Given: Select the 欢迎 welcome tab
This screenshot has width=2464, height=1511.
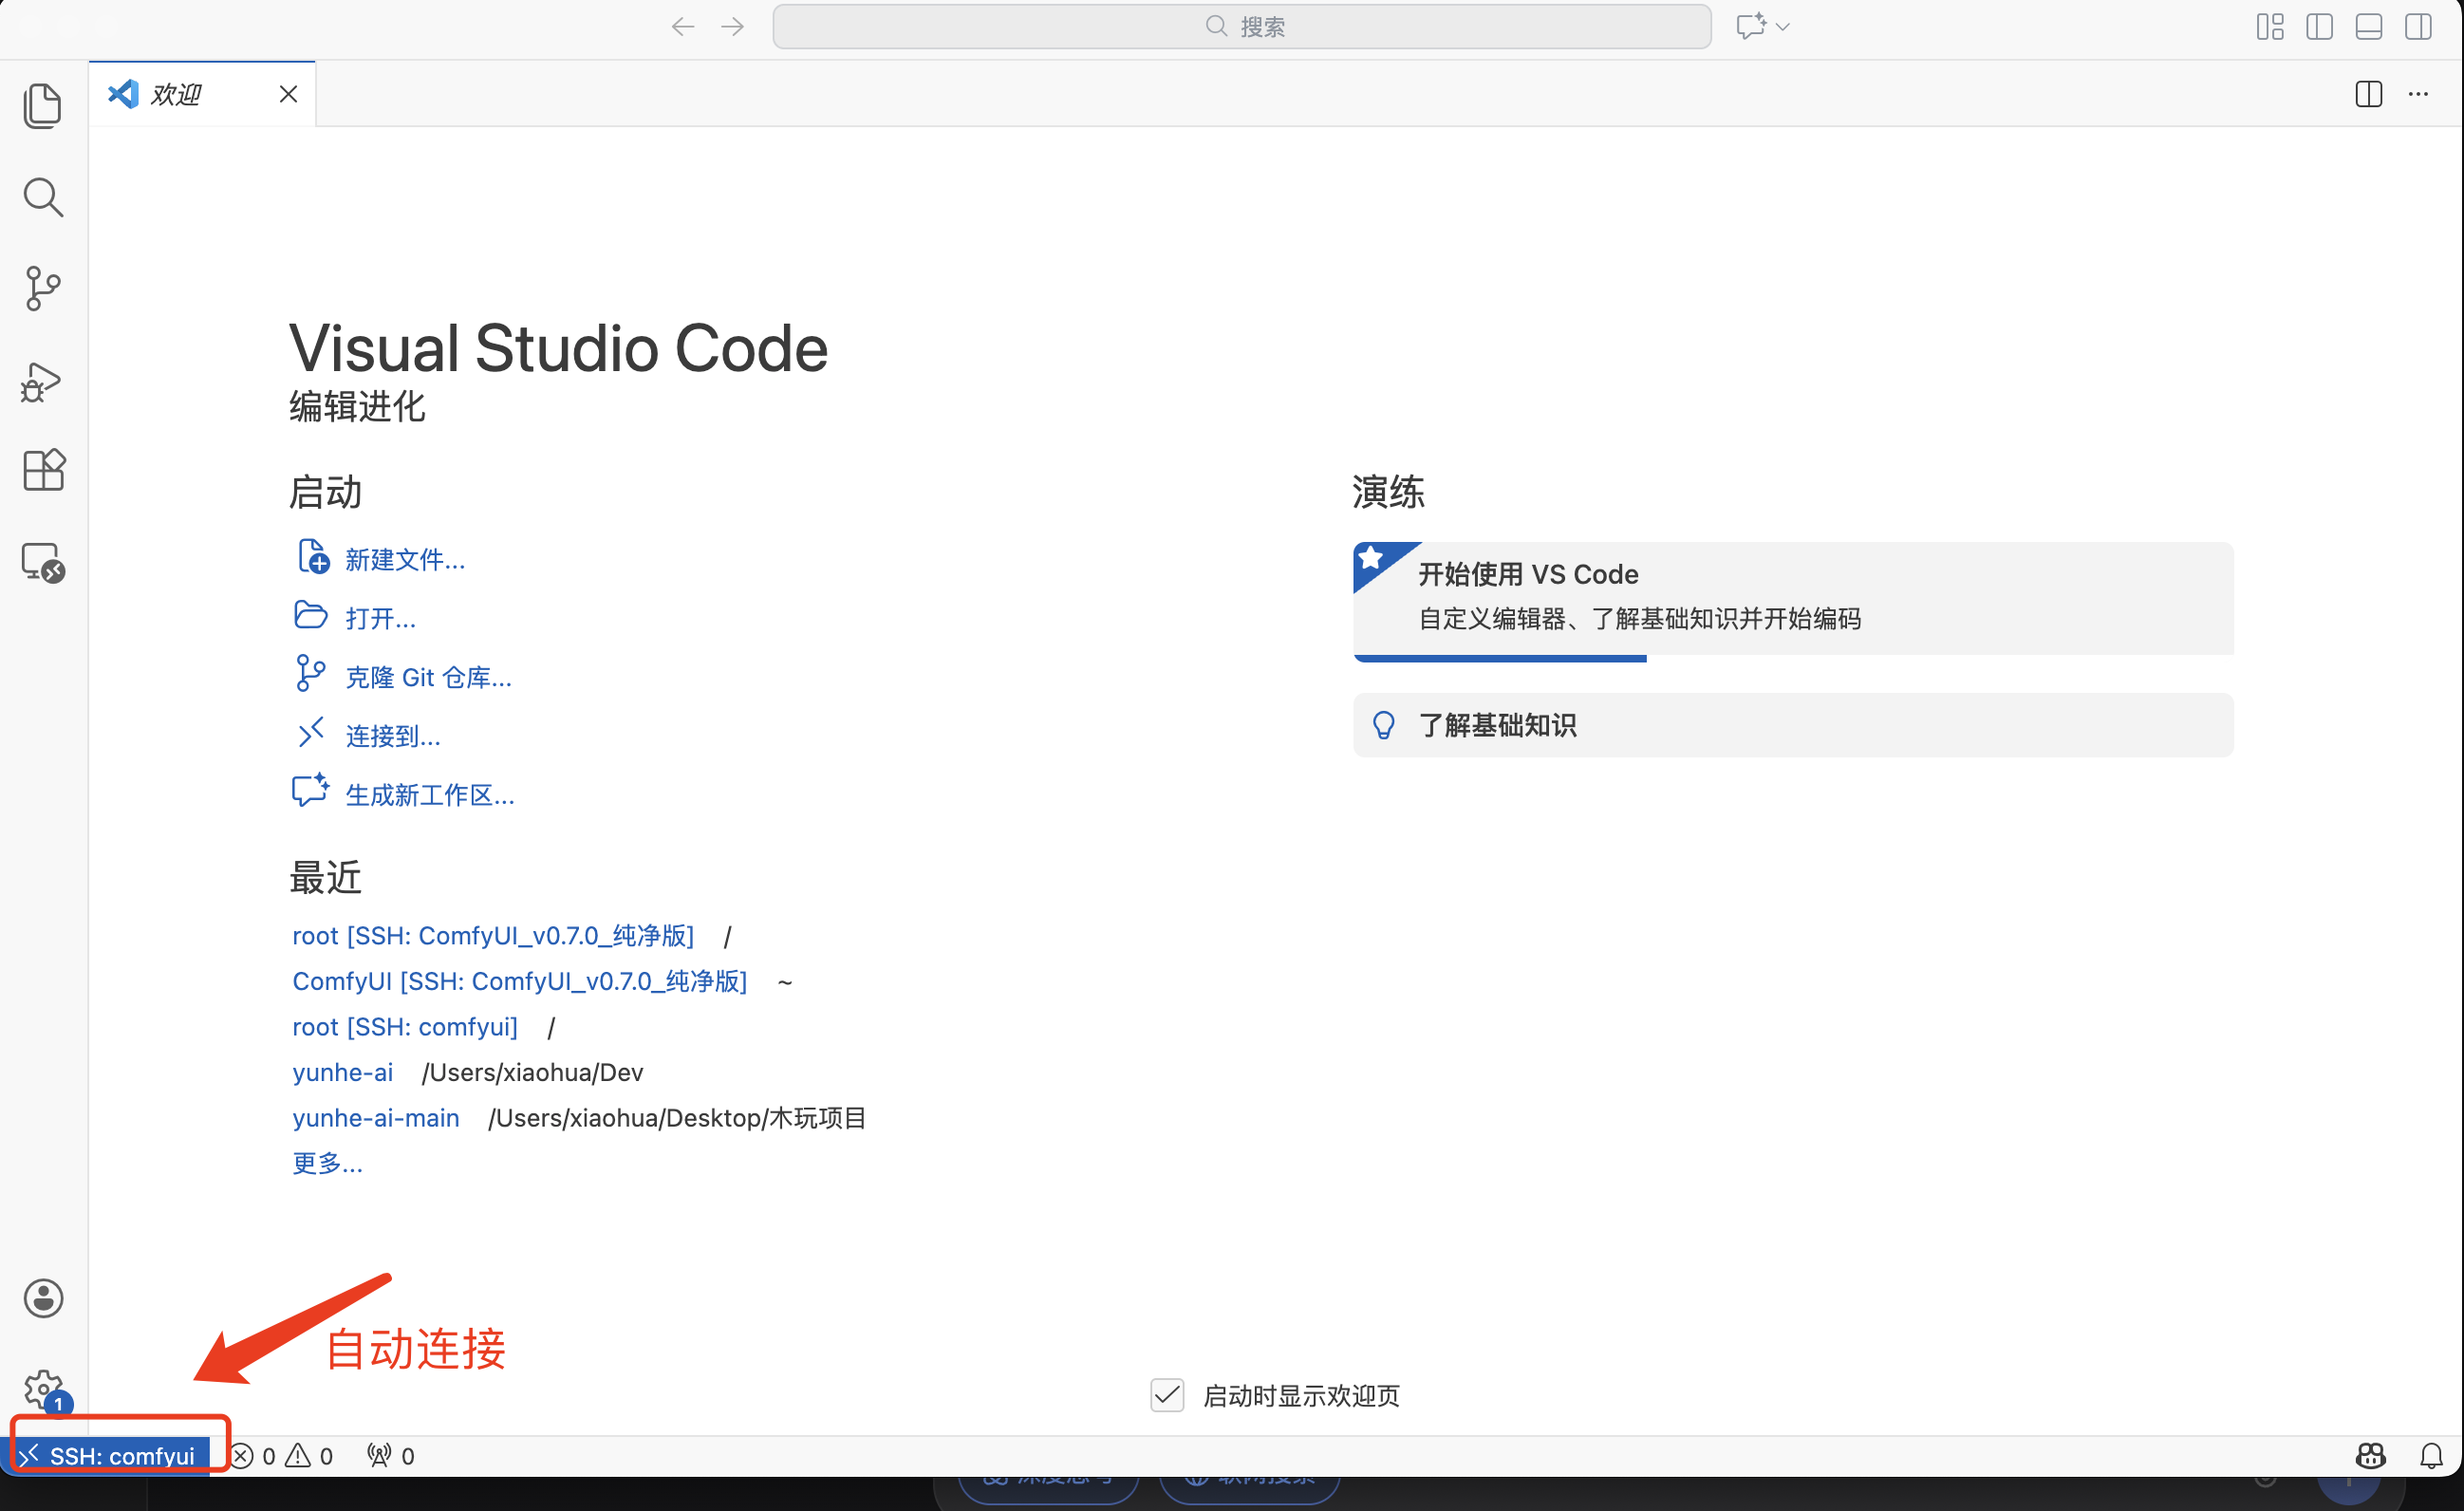Looking at the screenshot, I should tap(176, 94).
